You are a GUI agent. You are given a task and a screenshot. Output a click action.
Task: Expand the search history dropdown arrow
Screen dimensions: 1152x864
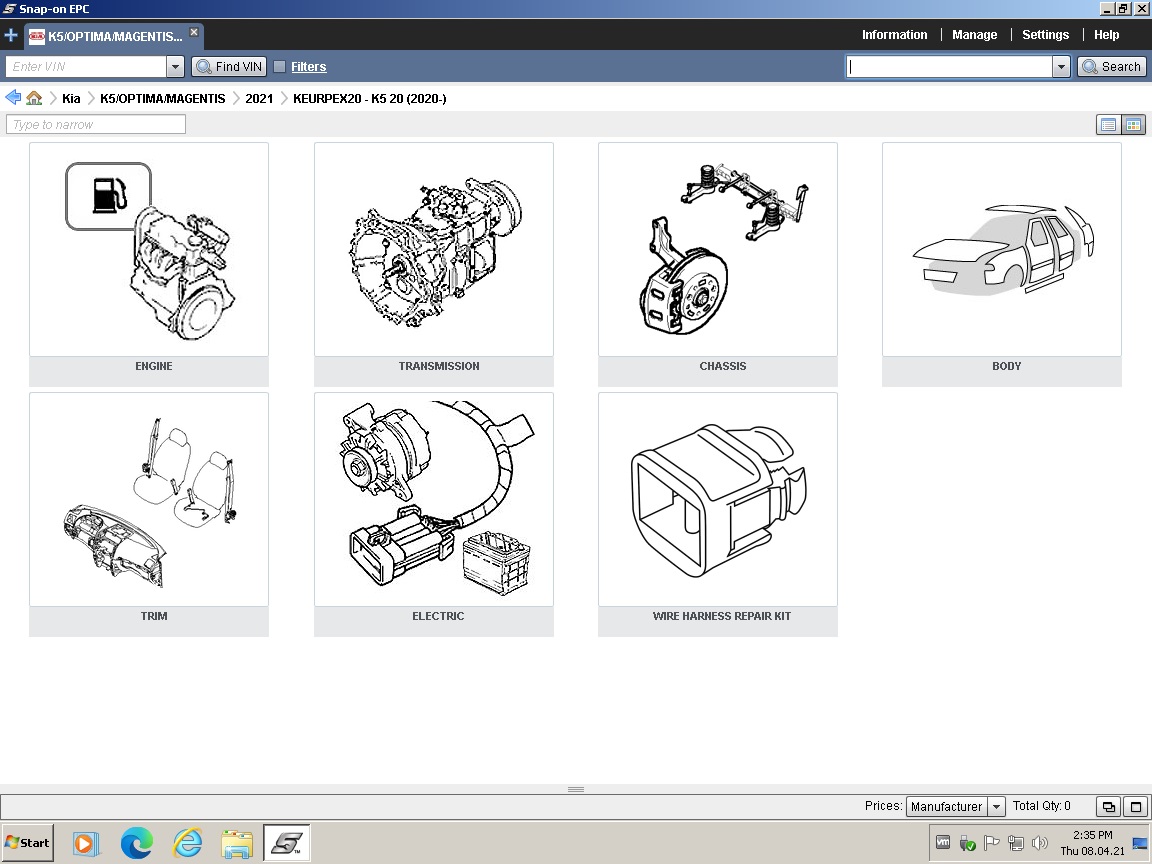point(1061,67)
